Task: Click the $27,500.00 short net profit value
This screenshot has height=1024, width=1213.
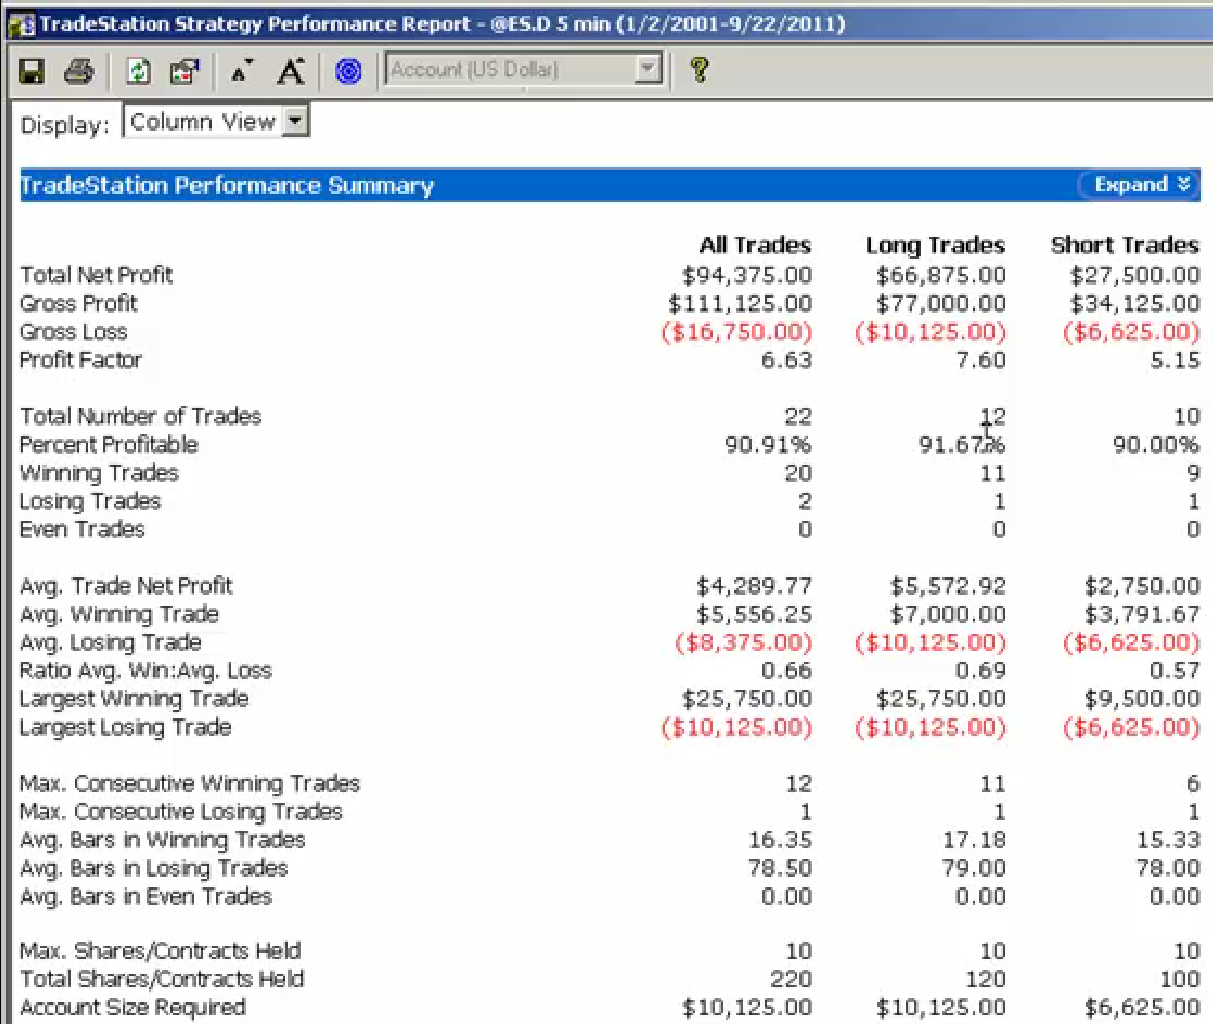Action: point(1135,275)
